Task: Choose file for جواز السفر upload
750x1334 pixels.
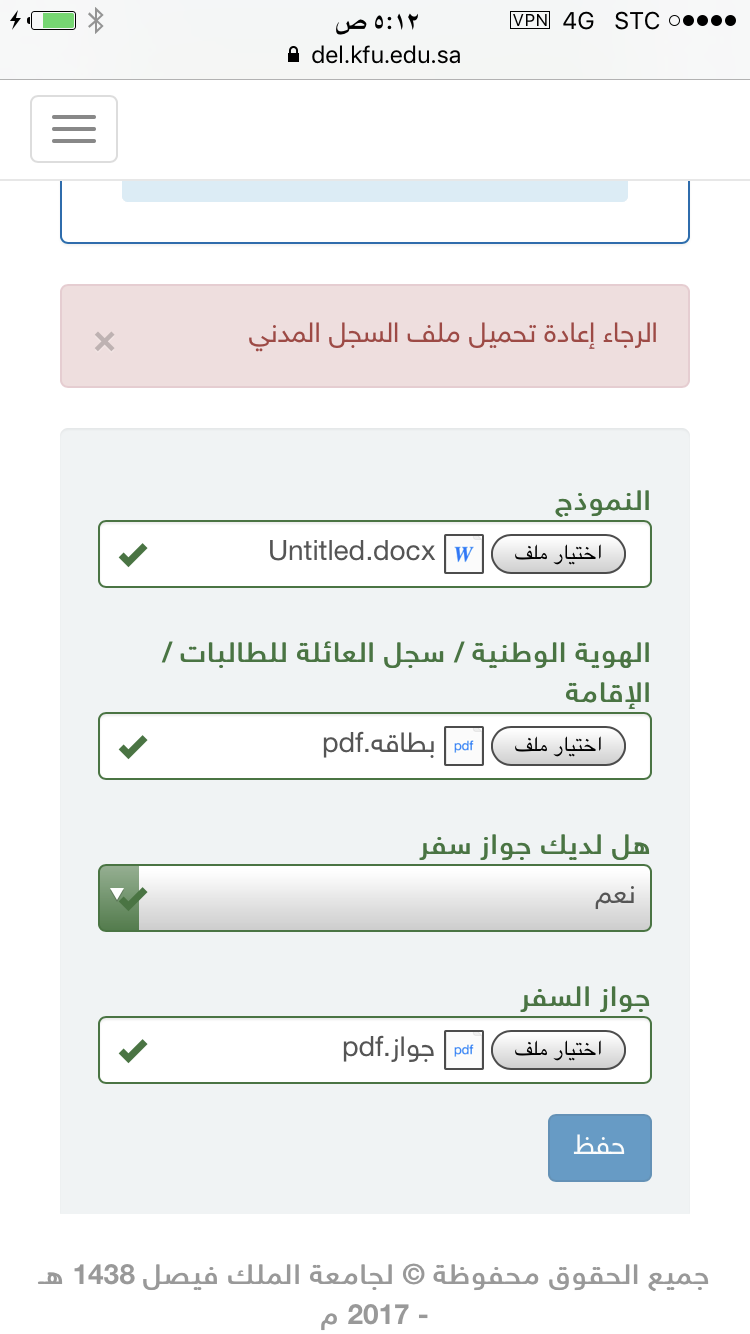Action: coord(559,1050)
